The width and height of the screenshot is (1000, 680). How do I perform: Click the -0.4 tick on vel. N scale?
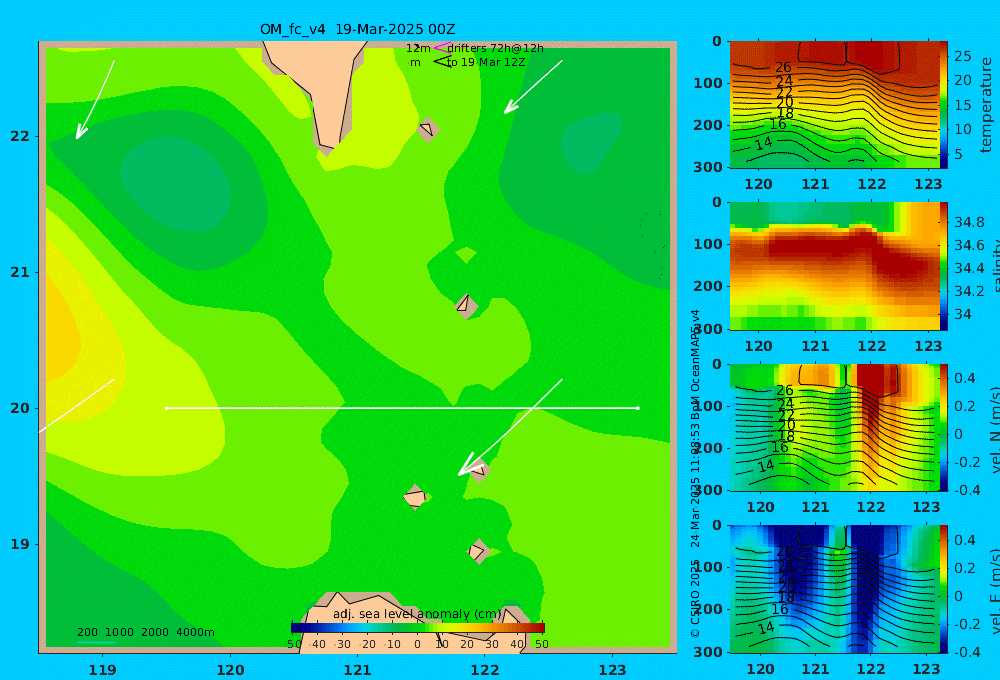coord(966,490)
